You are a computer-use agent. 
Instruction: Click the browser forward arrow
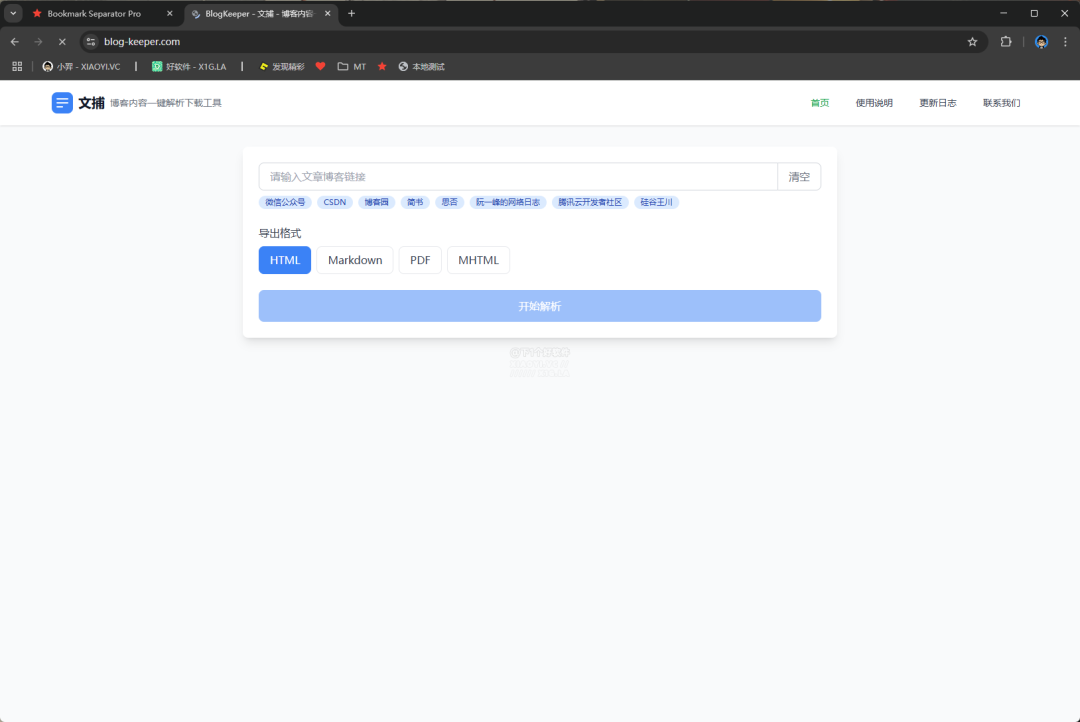click(x=39, y=42)
